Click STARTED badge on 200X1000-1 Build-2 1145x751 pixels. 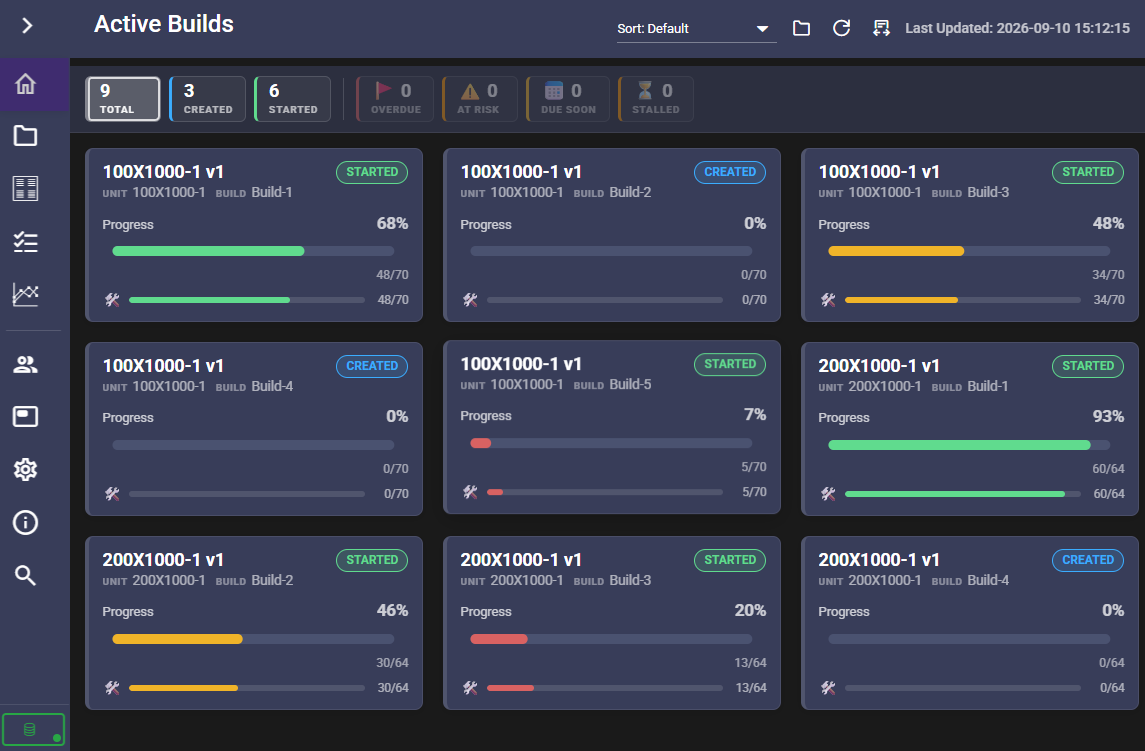(x=372, y=560)
